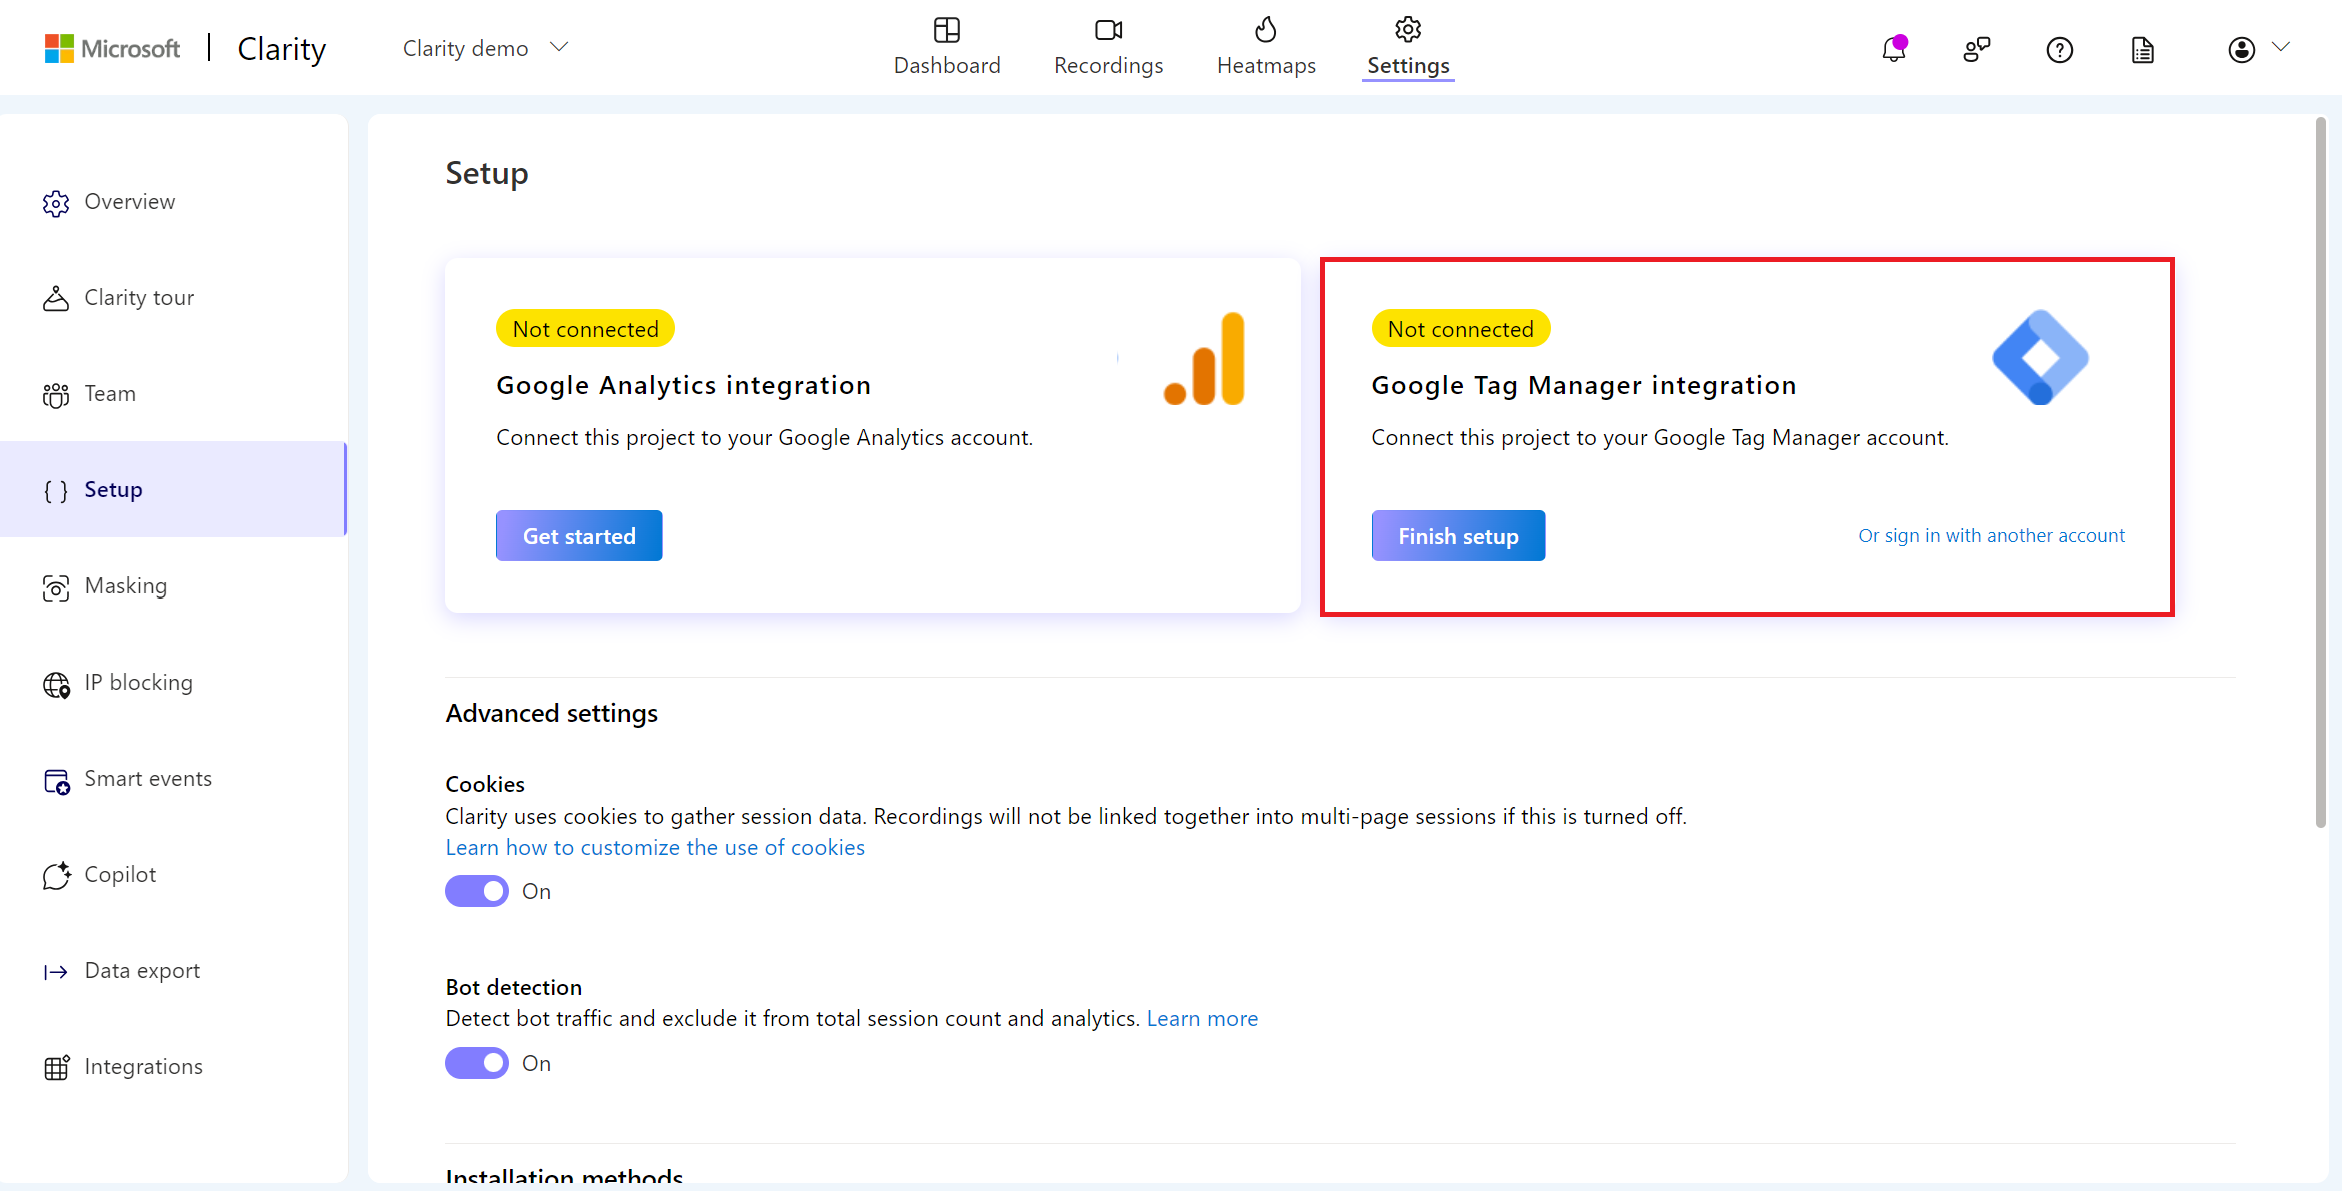
Task: Click the Integrations grid icon
Action: (56, 1067)
